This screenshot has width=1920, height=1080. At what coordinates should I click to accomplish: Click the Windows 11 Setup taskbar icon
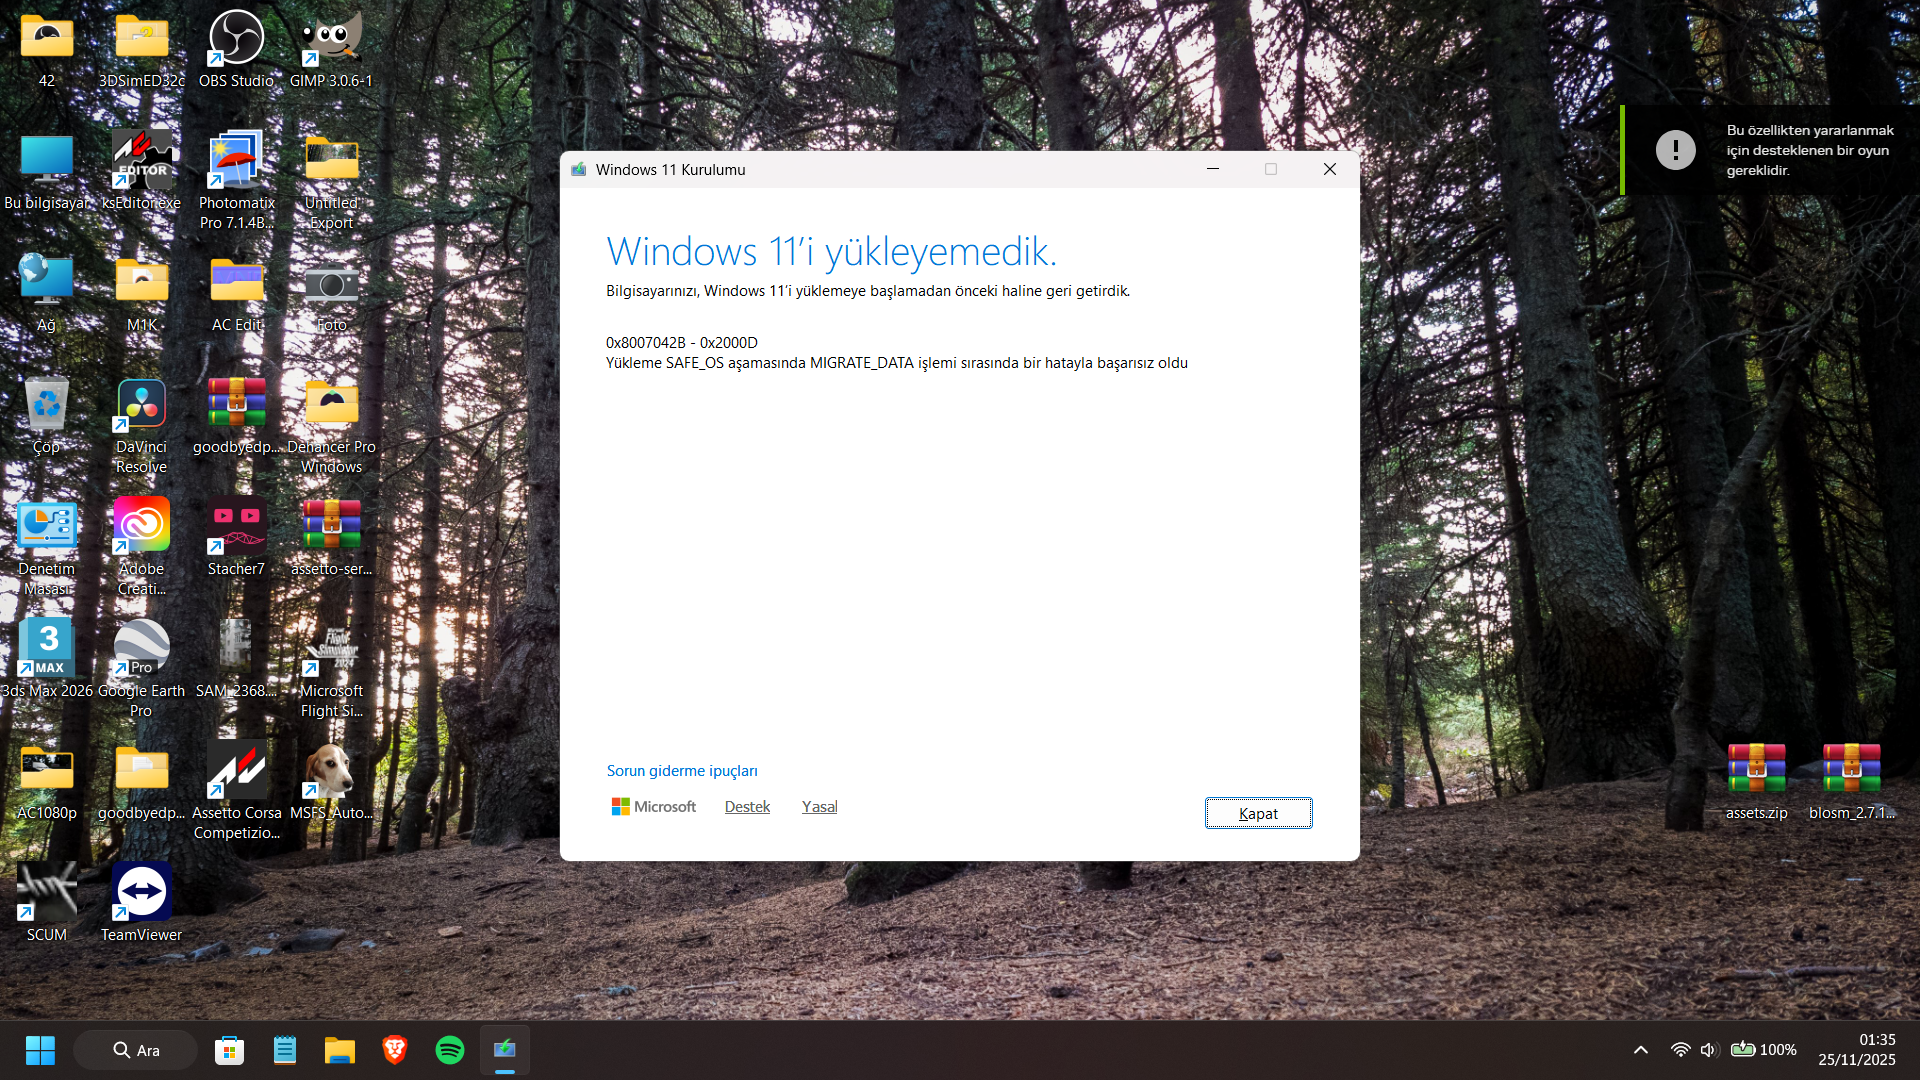505,1050
